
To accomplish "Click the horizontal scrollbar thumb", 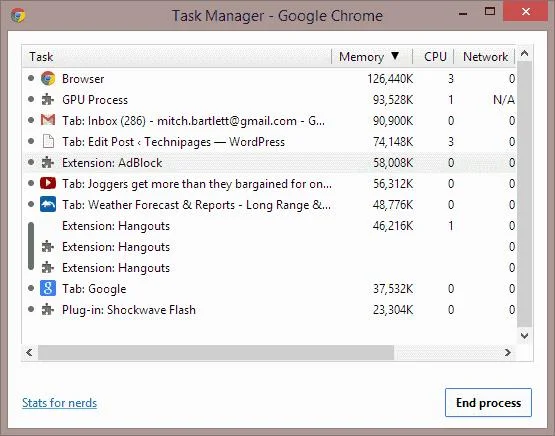I will click(216, 352).
